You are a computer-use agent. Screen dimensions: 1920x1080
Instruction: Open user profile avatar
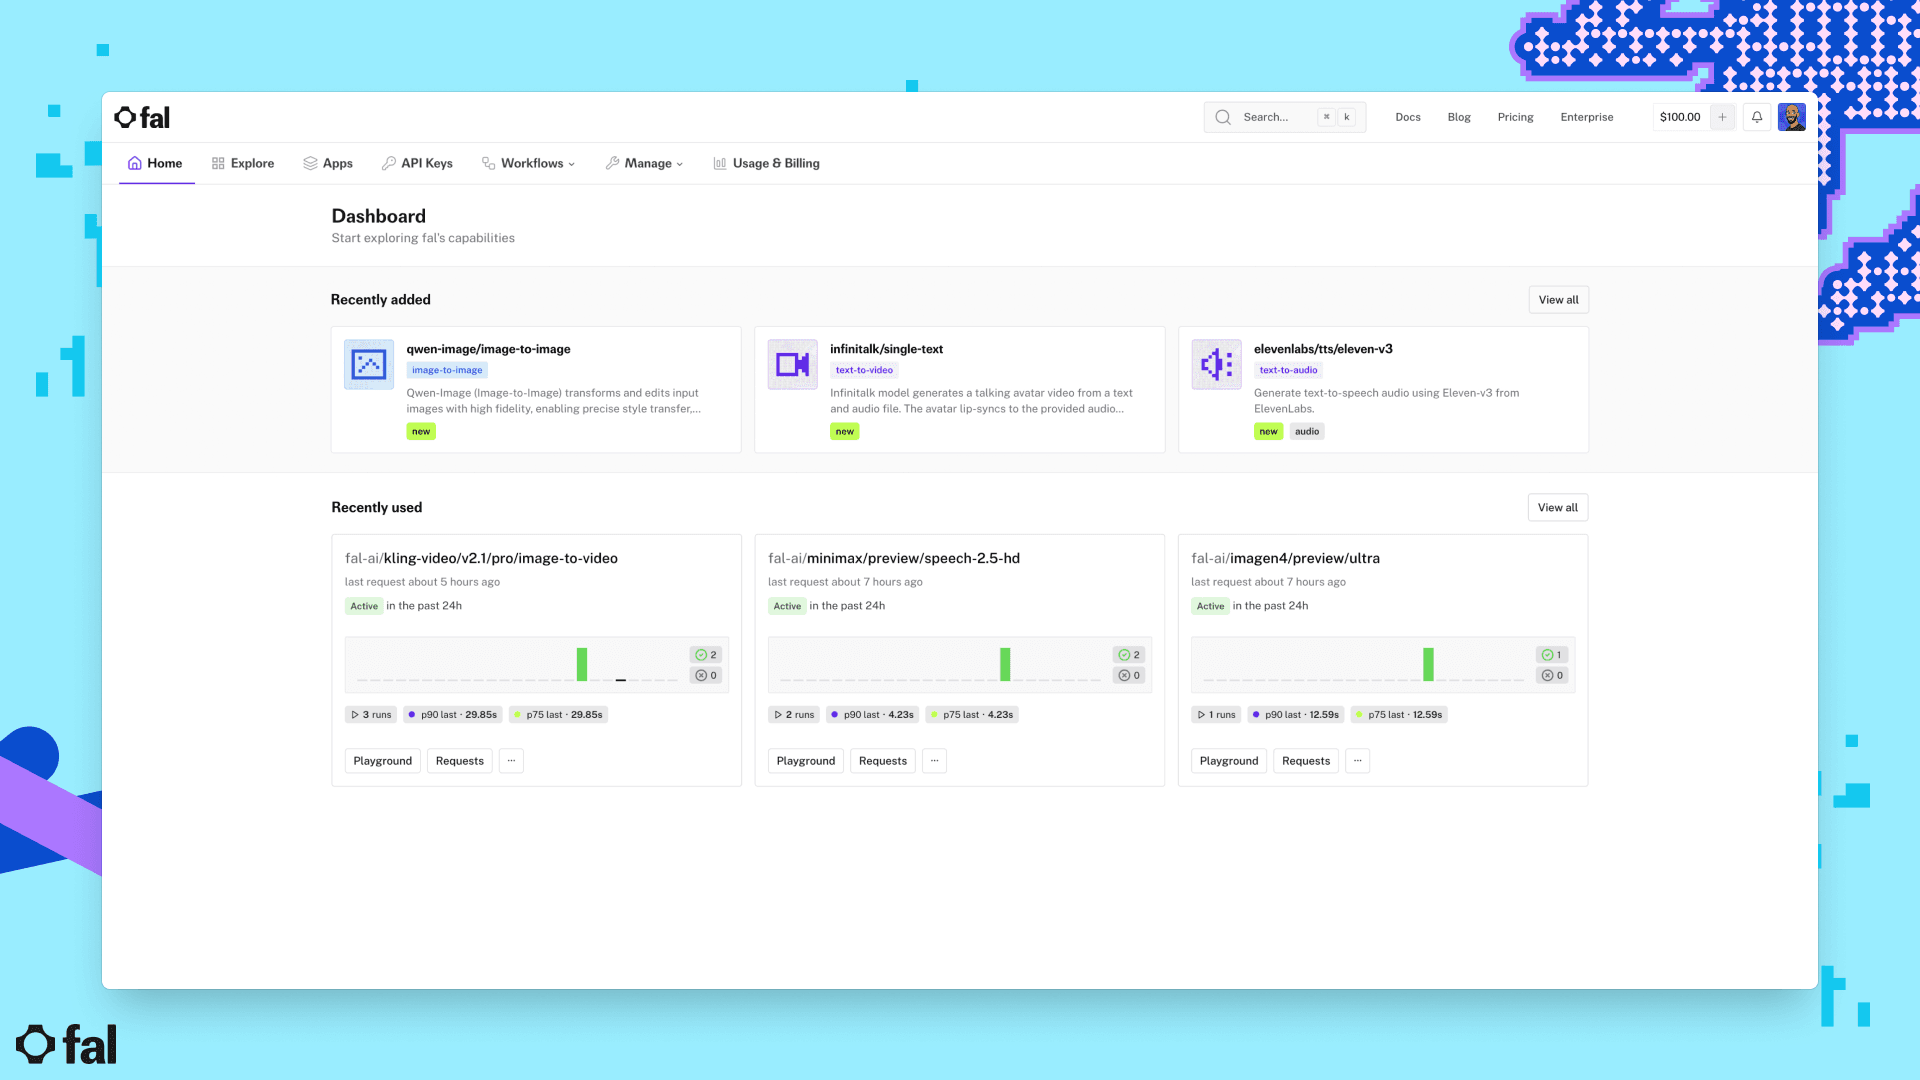pos(1791,117)
